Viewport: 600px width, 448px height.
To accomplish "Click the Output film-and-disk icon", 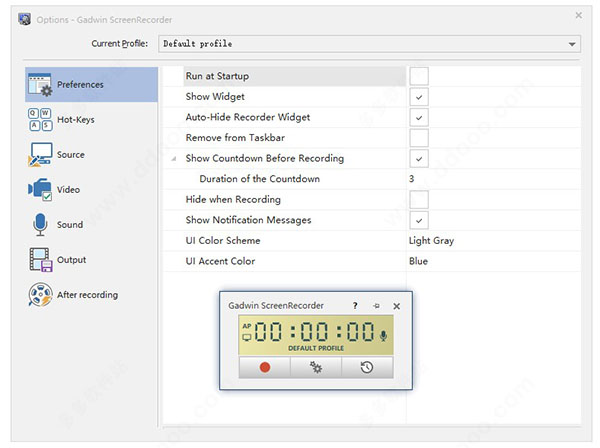I will click(x=40, y=260).
